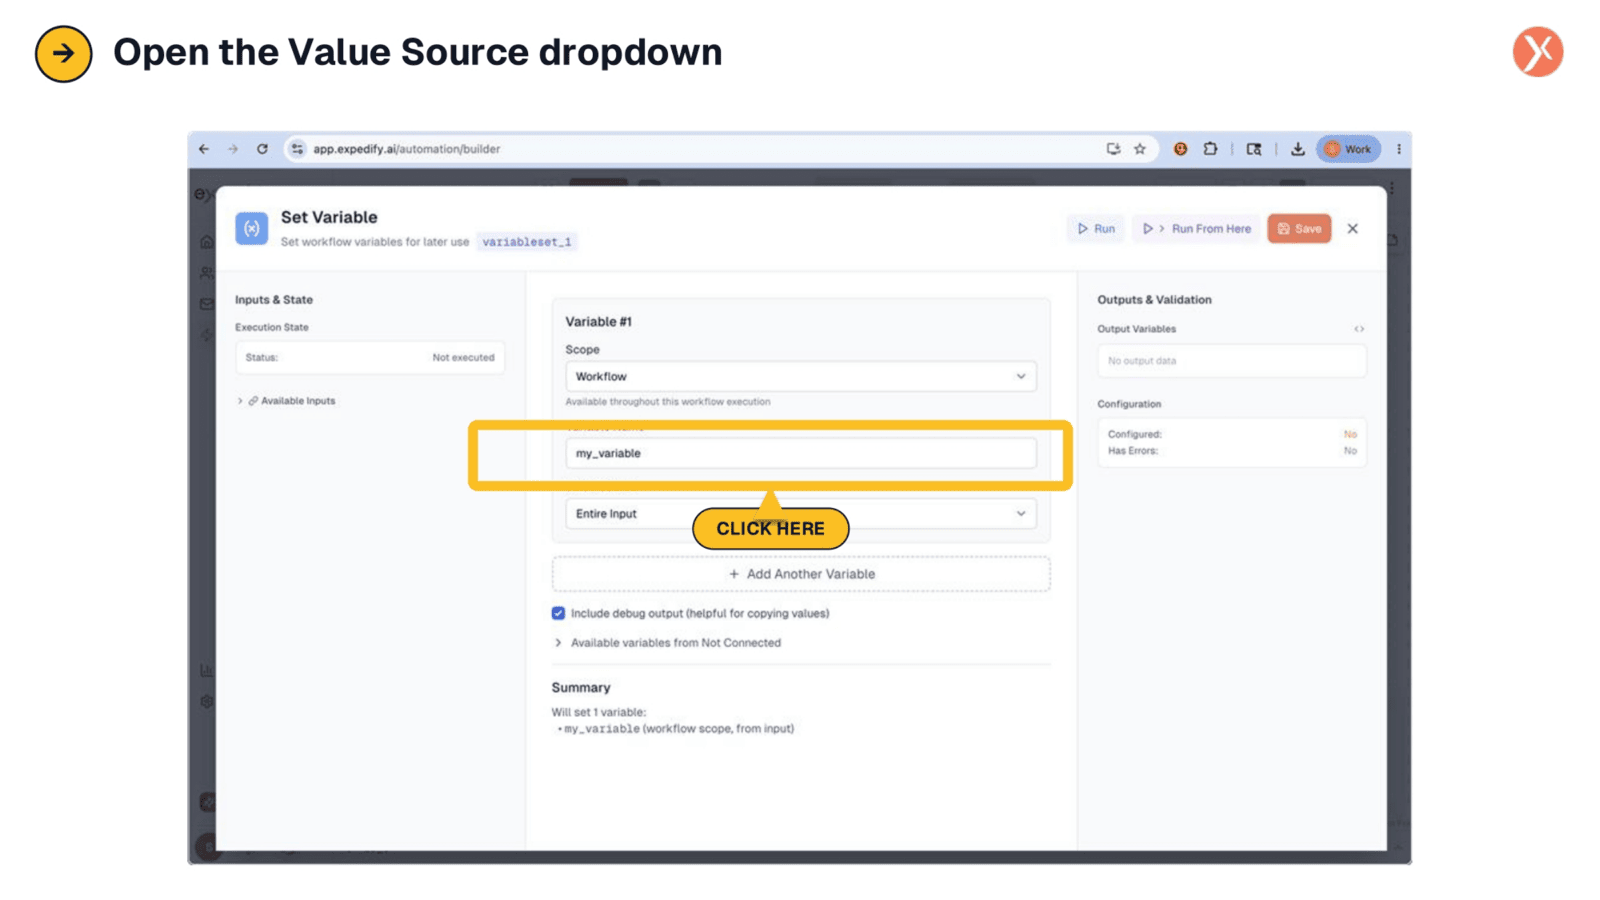Go forward in browser history
The height and width of the screenshot is (900, 1600).
coord(233,149)
